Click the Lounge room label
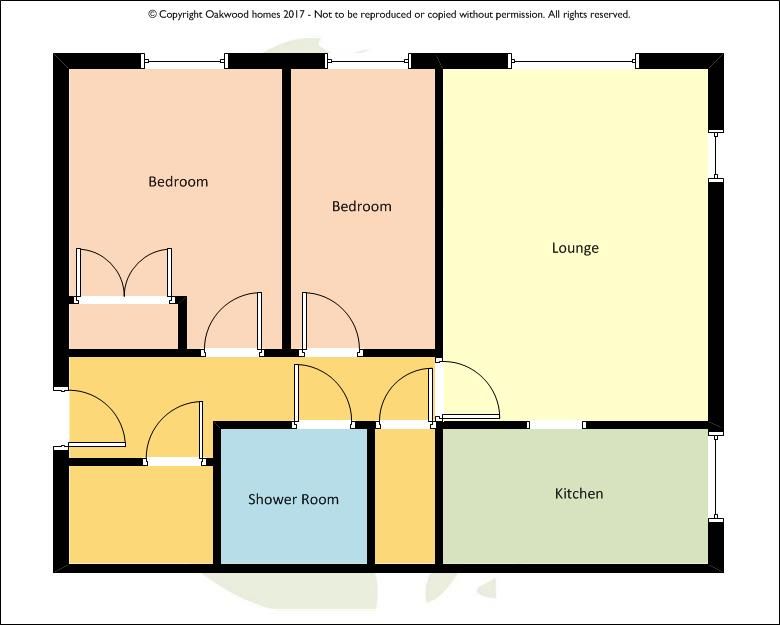 pyautogui.click(x=575, y=248)
